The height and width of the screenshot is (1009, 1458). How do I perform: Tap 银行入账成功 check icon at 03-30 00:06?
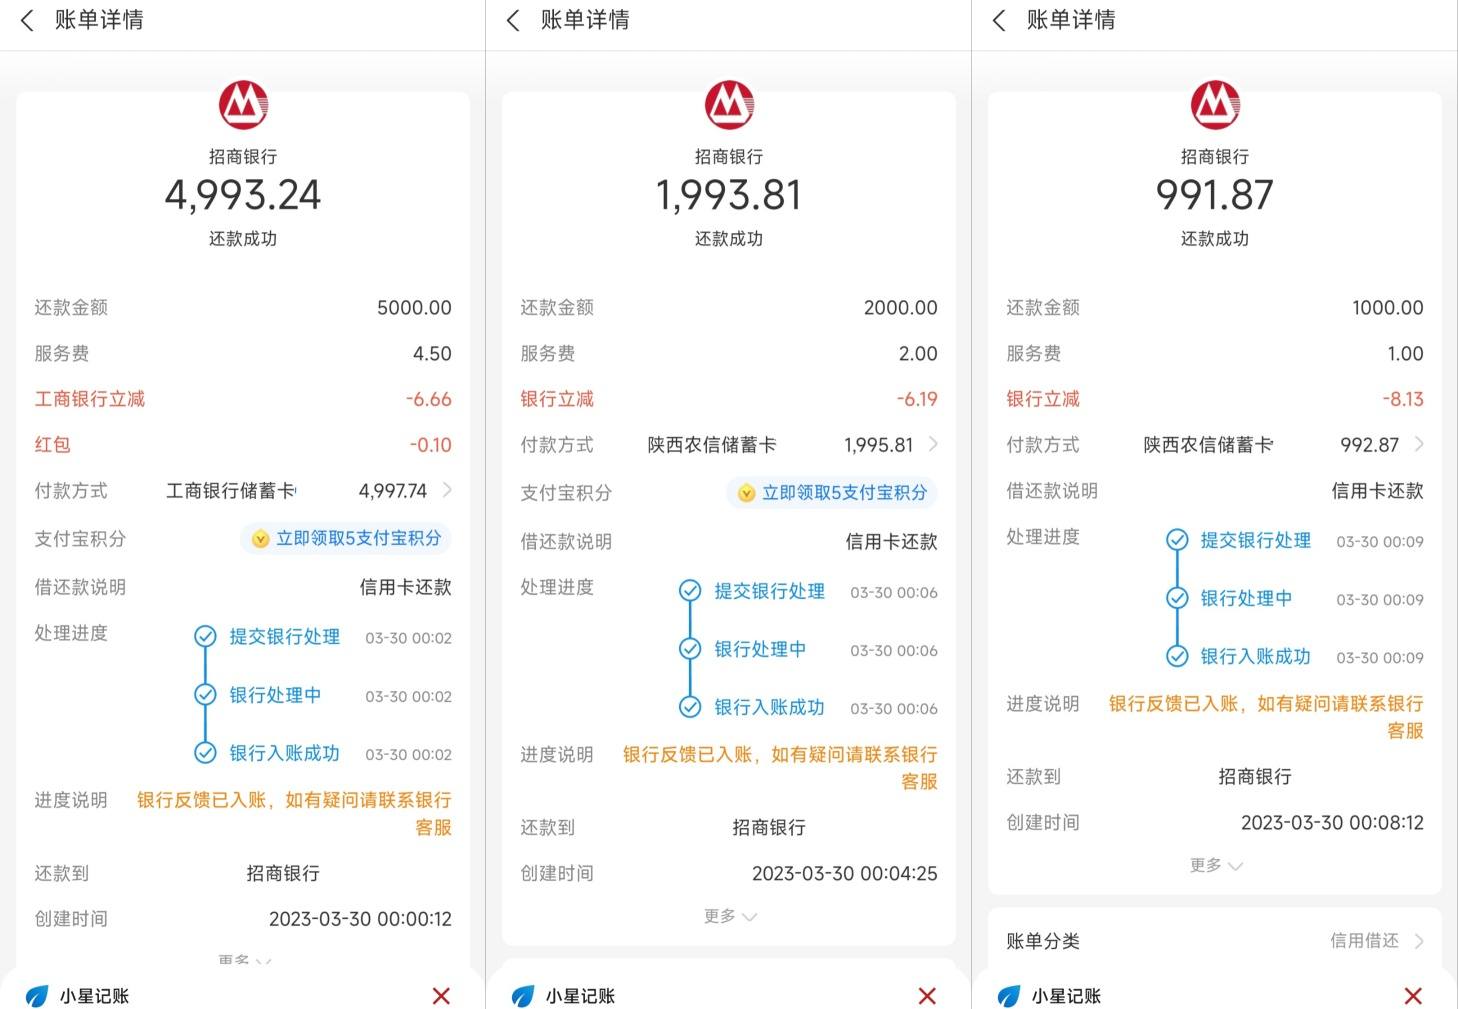(x=690, y=706)
